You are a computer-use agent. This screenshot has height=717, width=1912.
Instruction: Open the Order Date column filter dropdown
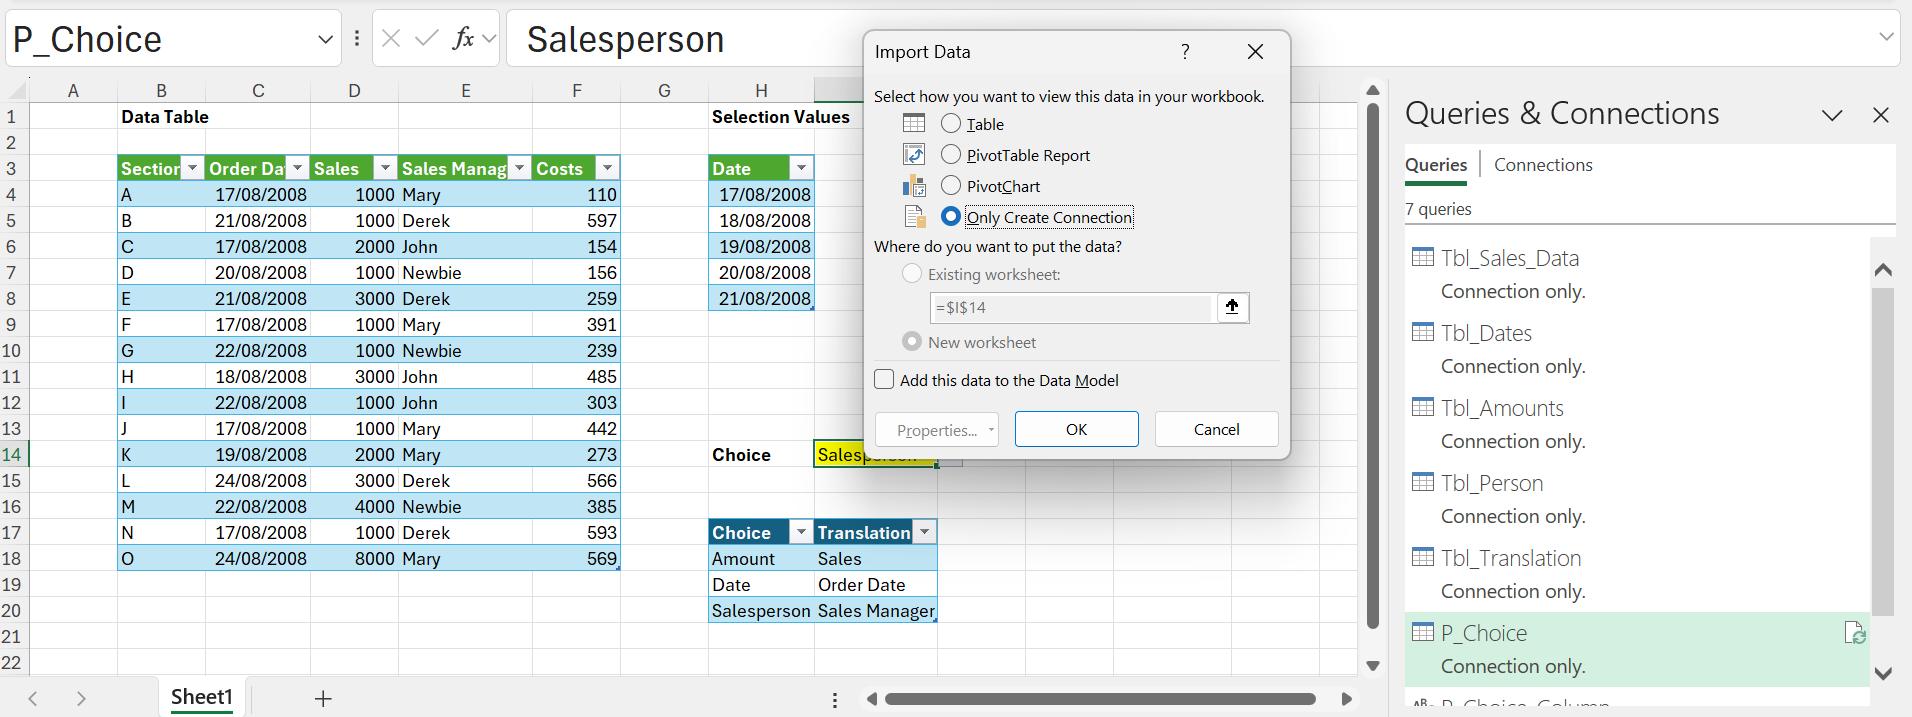click(x=297, y=168)
